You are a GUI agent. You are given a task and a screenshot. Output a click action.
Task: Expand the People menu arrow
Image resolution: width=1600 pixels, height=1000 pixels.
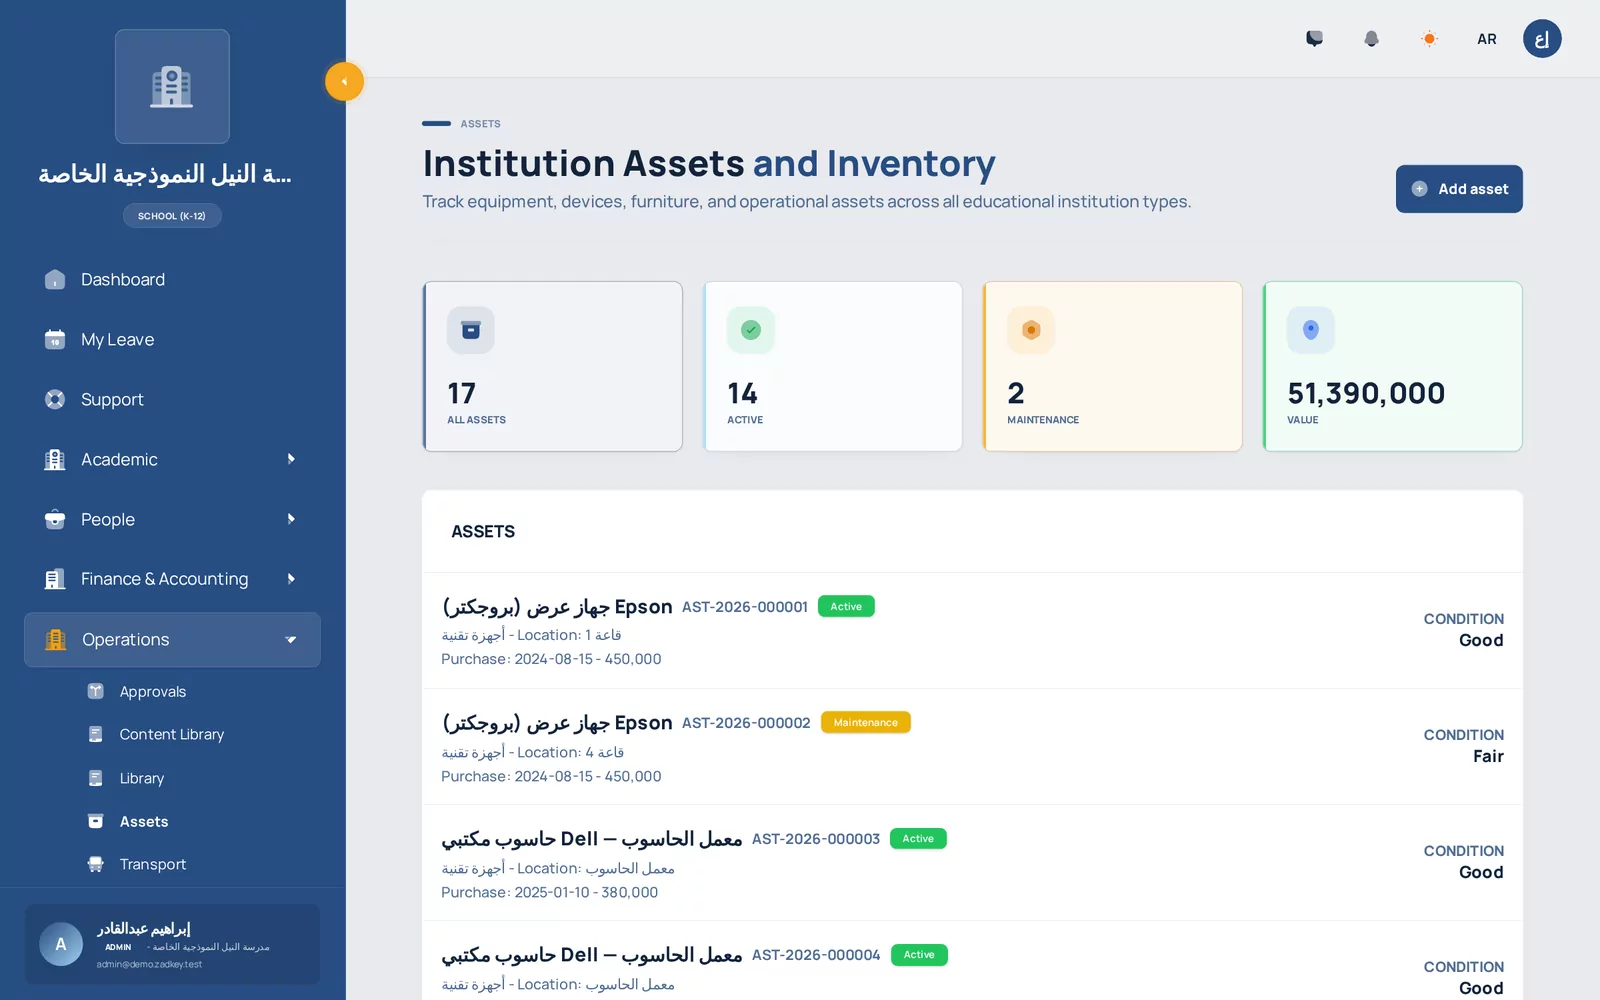[291, 519]
